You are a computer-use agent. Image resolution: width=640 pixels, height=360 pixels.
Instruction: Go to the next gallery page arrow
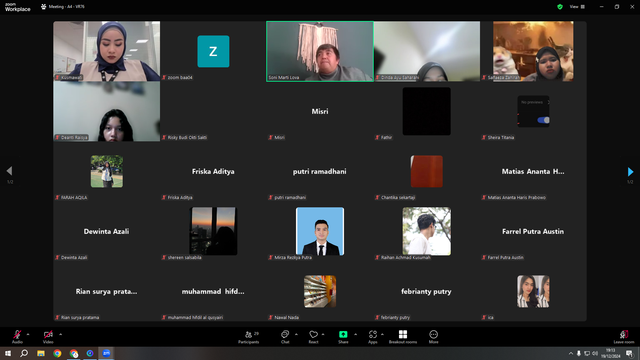point(630,171)
